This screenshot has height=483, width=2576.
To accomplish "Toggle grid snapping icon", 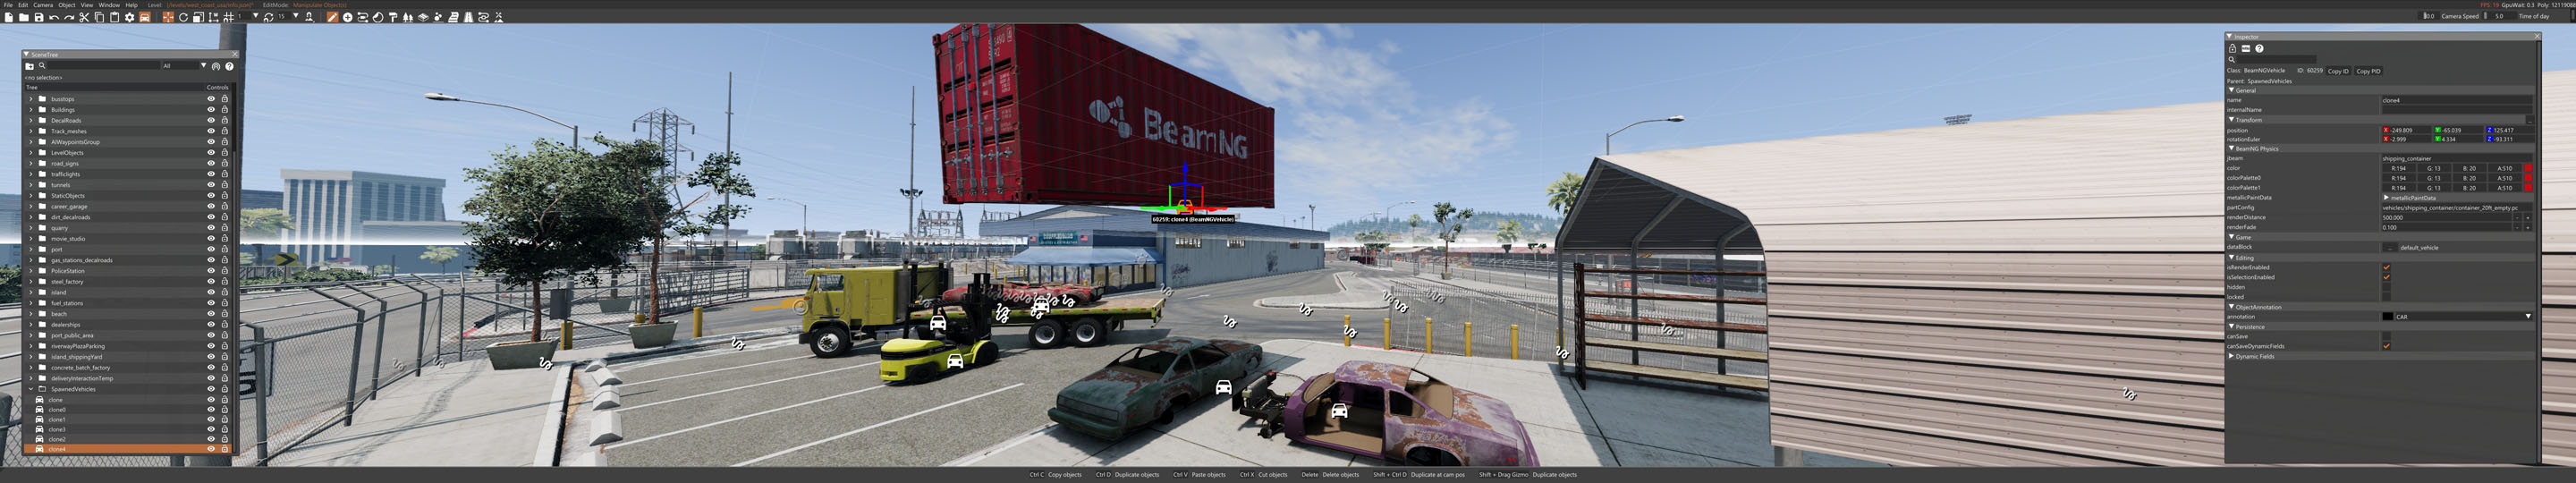I will 228,17.
